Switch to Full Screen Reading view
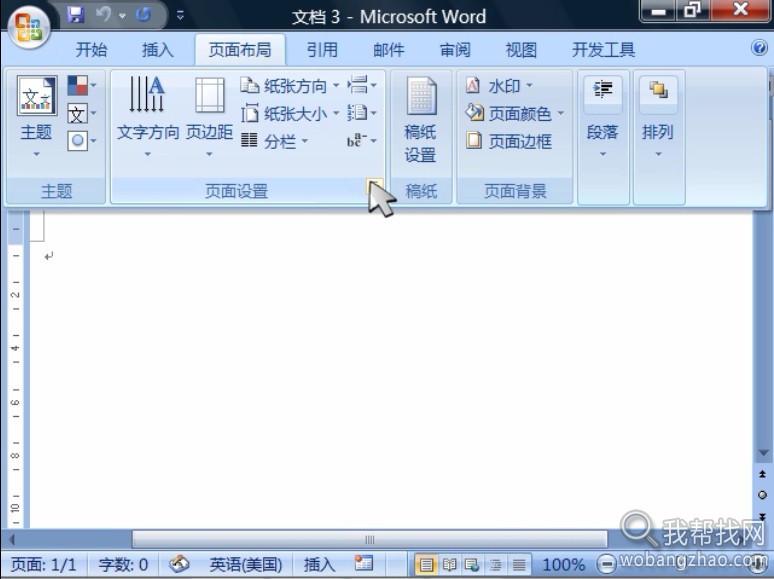Screen dimensions: 774x579 point(449,564)
